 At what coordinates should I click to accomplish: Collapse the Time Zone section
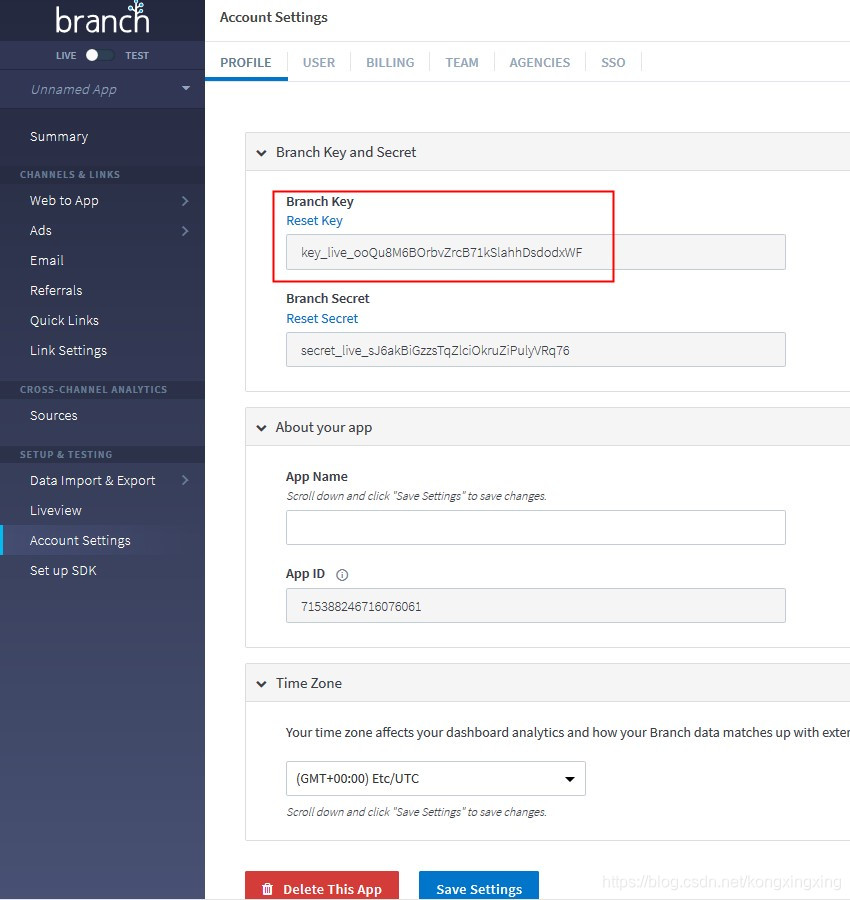261,684
